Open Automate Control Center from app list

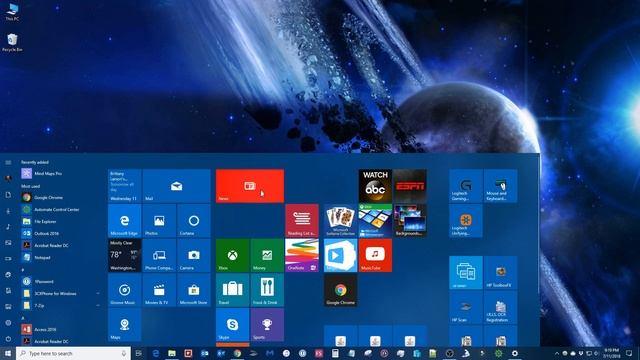(59, 209)
